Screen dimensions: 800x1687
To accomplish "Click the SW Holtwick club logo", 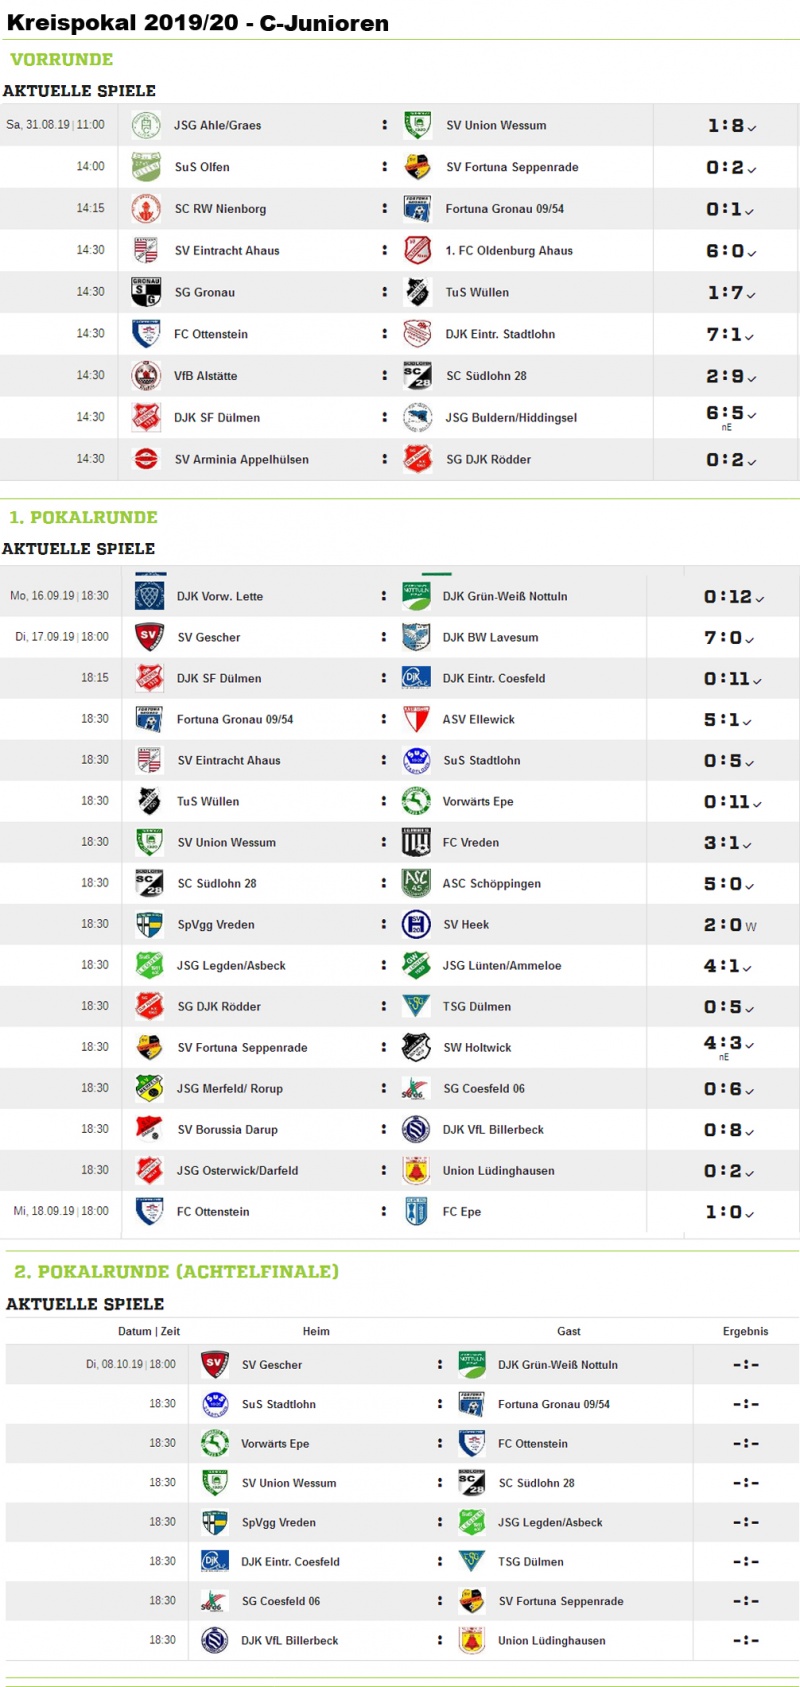I will point(416,1047).
